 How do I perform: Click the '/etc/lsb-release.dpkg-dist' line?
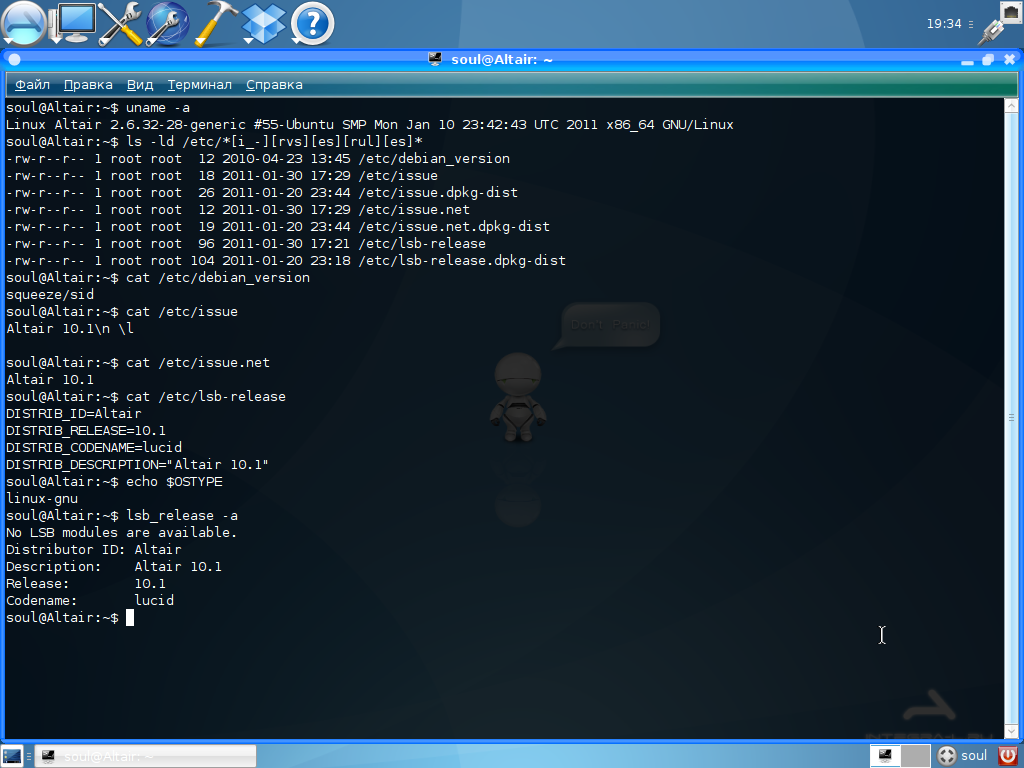tap(286, 261)
